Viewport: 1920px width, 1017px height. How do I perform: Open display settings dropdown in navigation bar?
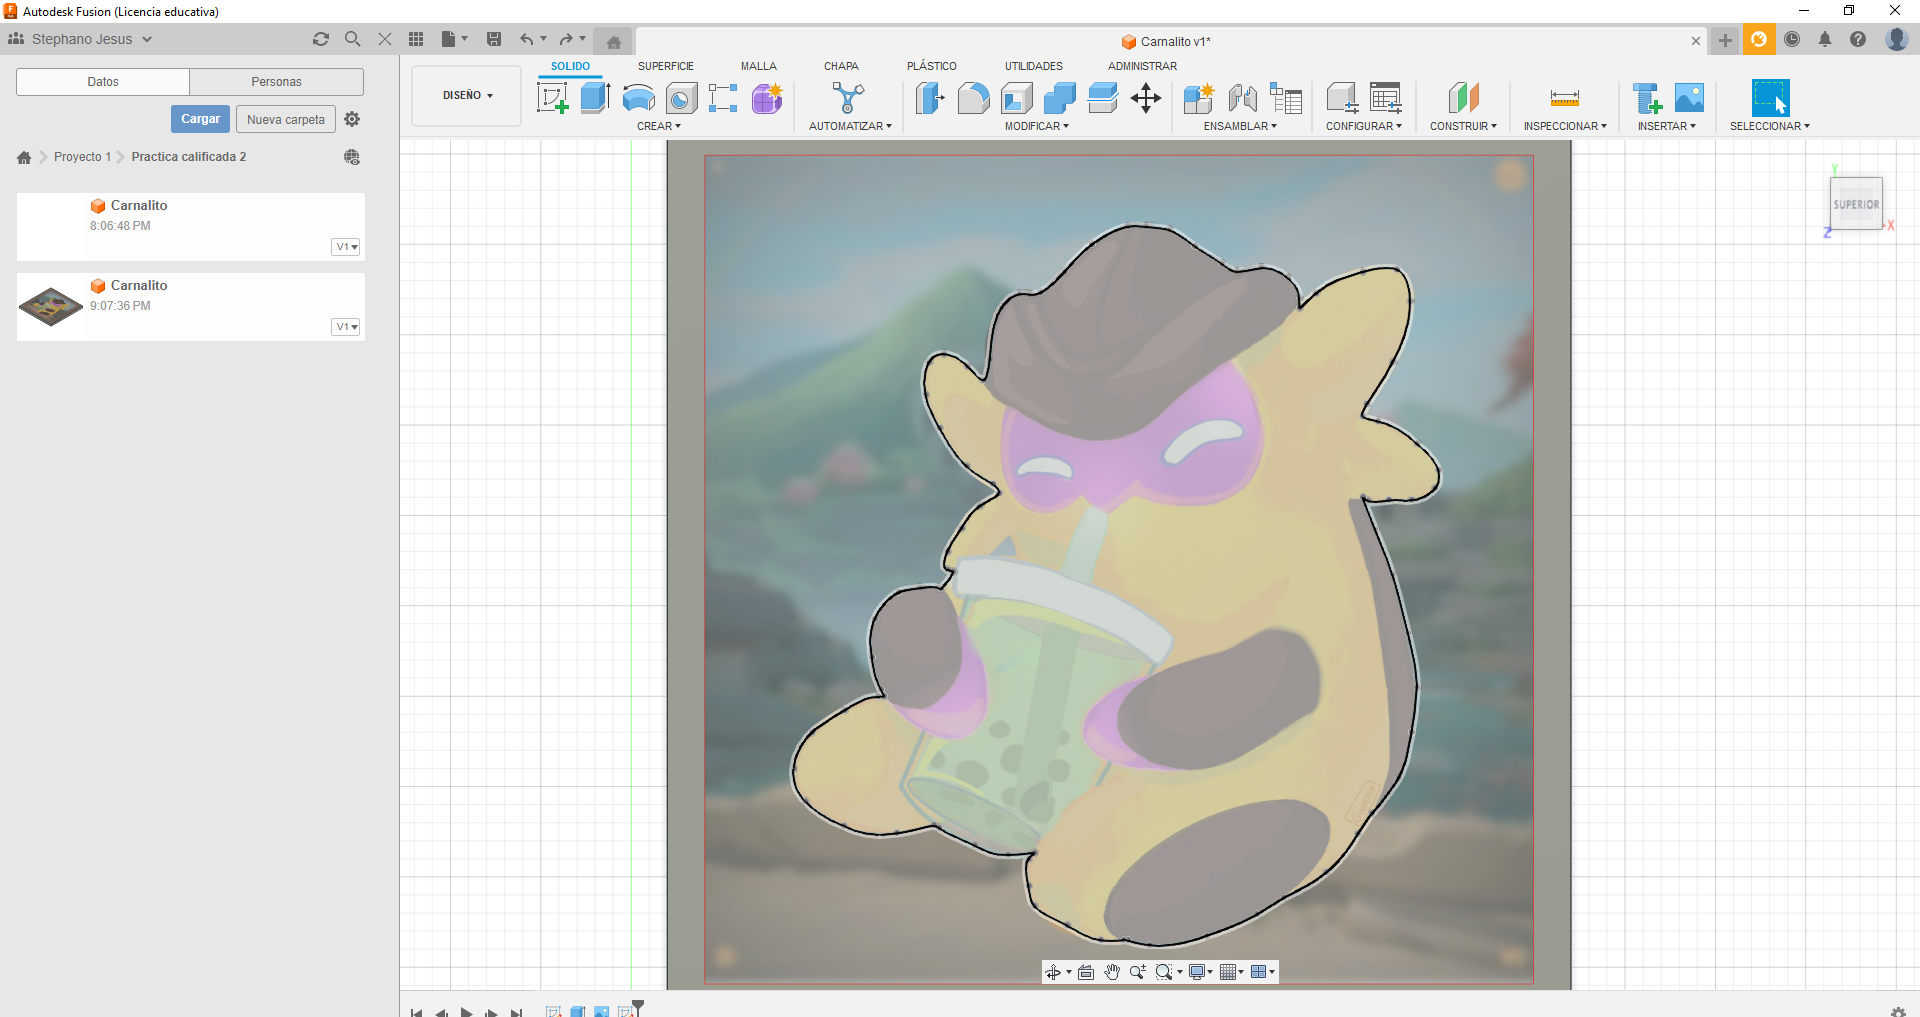pyautogui.click(x=1201, y=972)
